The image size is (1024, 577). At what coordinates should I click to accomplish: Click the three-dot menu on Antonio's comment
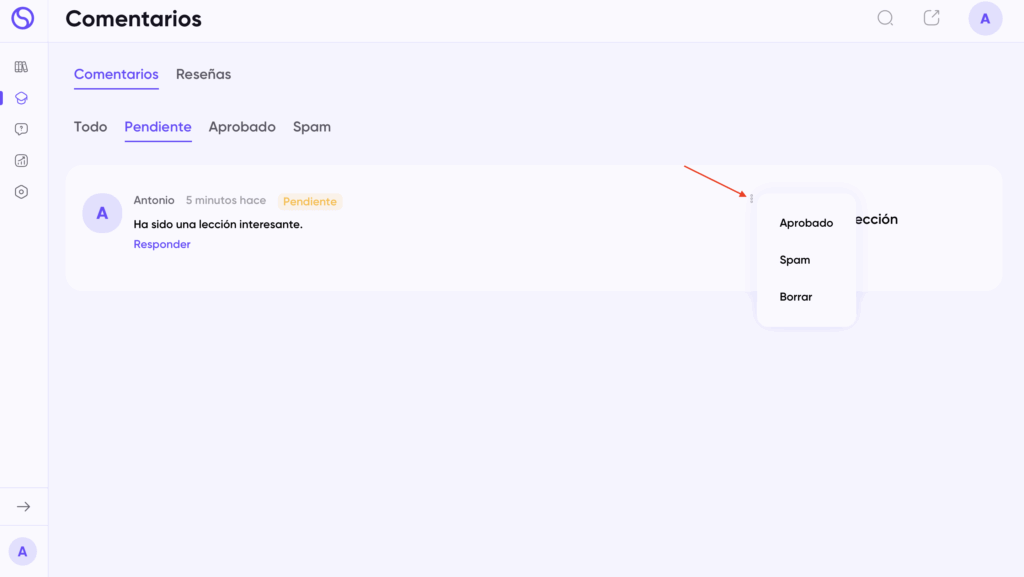752,199
